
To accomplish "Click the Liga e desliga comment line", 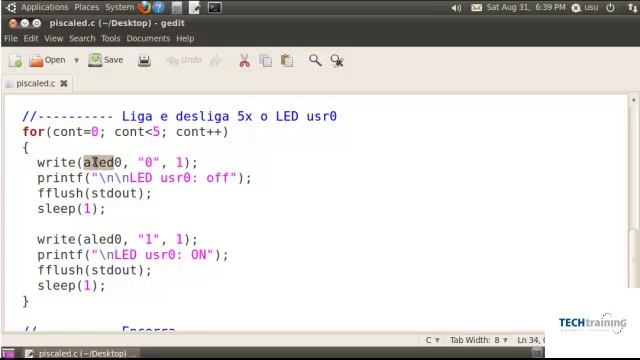I will coord(180,116).
